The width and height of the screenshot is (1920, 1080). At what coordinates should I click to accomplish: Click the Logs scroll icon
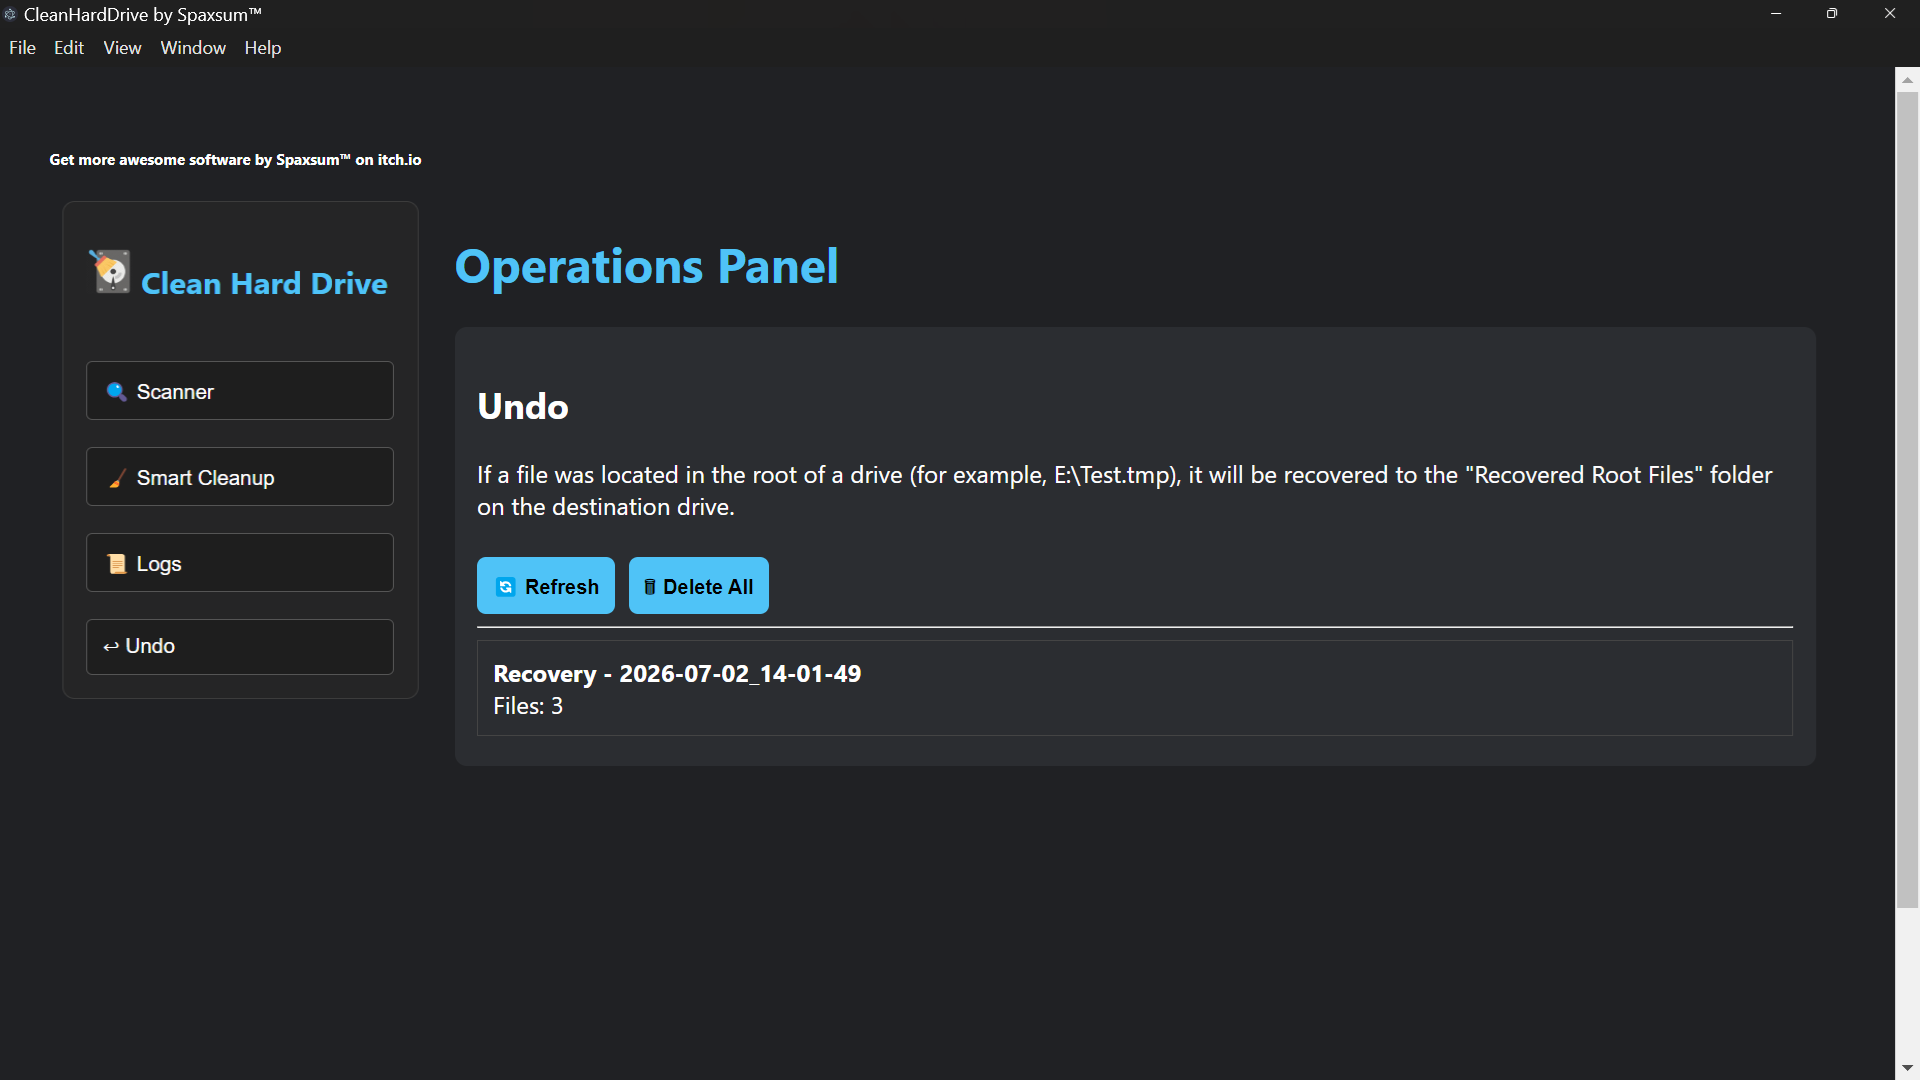coord(117,564)
